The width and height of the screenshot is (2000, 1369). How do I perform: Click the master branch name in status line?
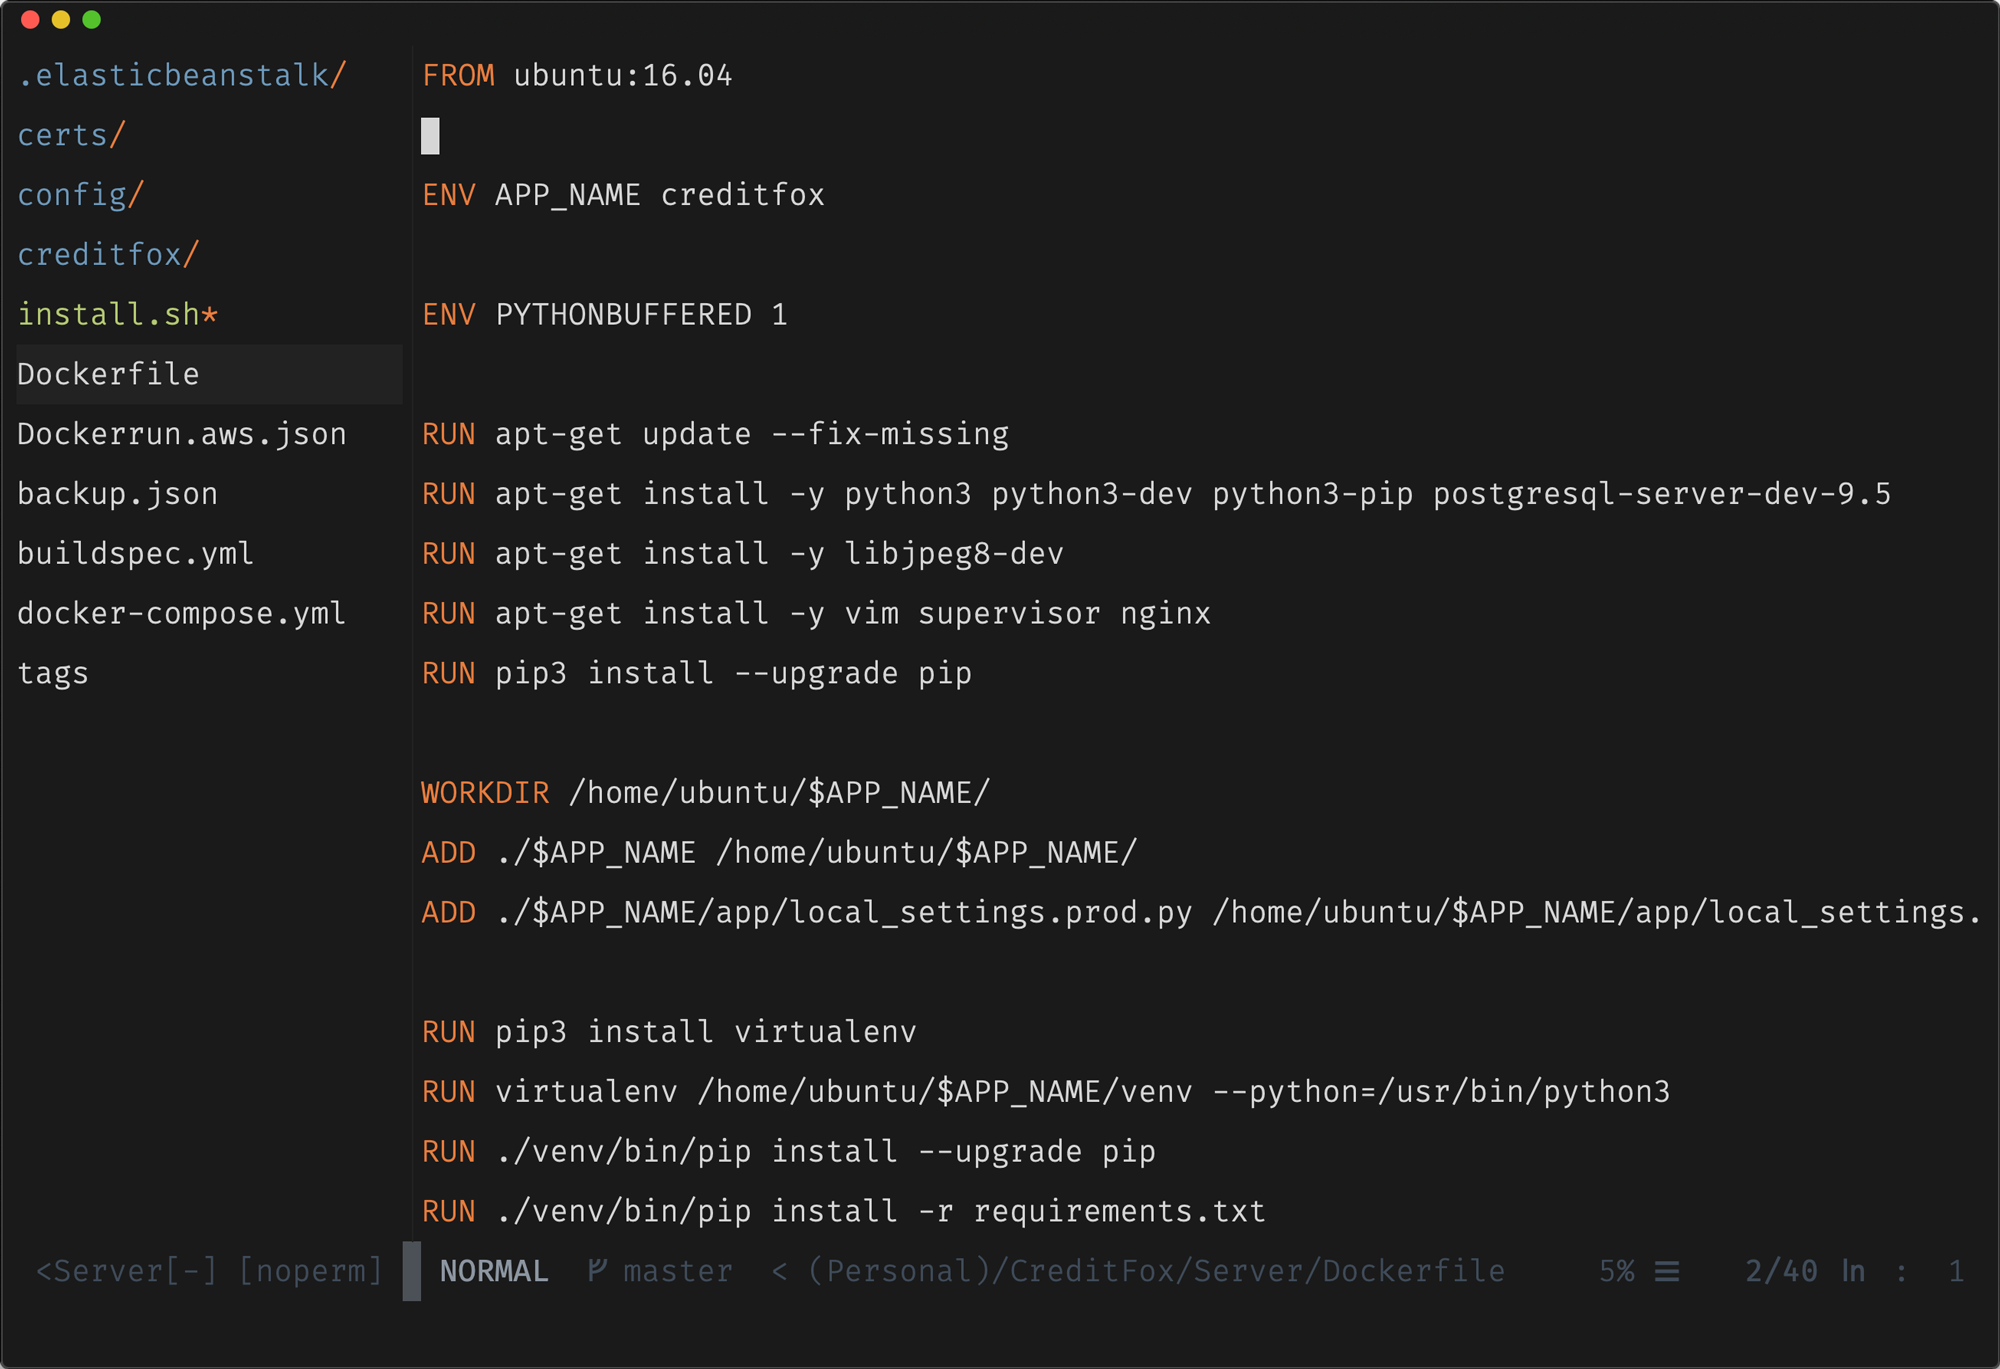pos(678,1271)
